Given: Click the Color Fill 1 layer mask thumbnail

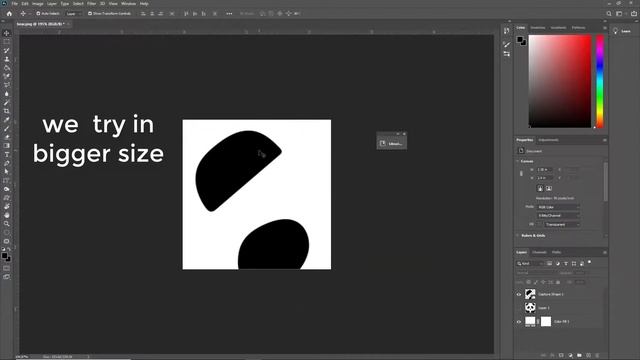Looking at the screenshot, I should [x=546, y=322].
